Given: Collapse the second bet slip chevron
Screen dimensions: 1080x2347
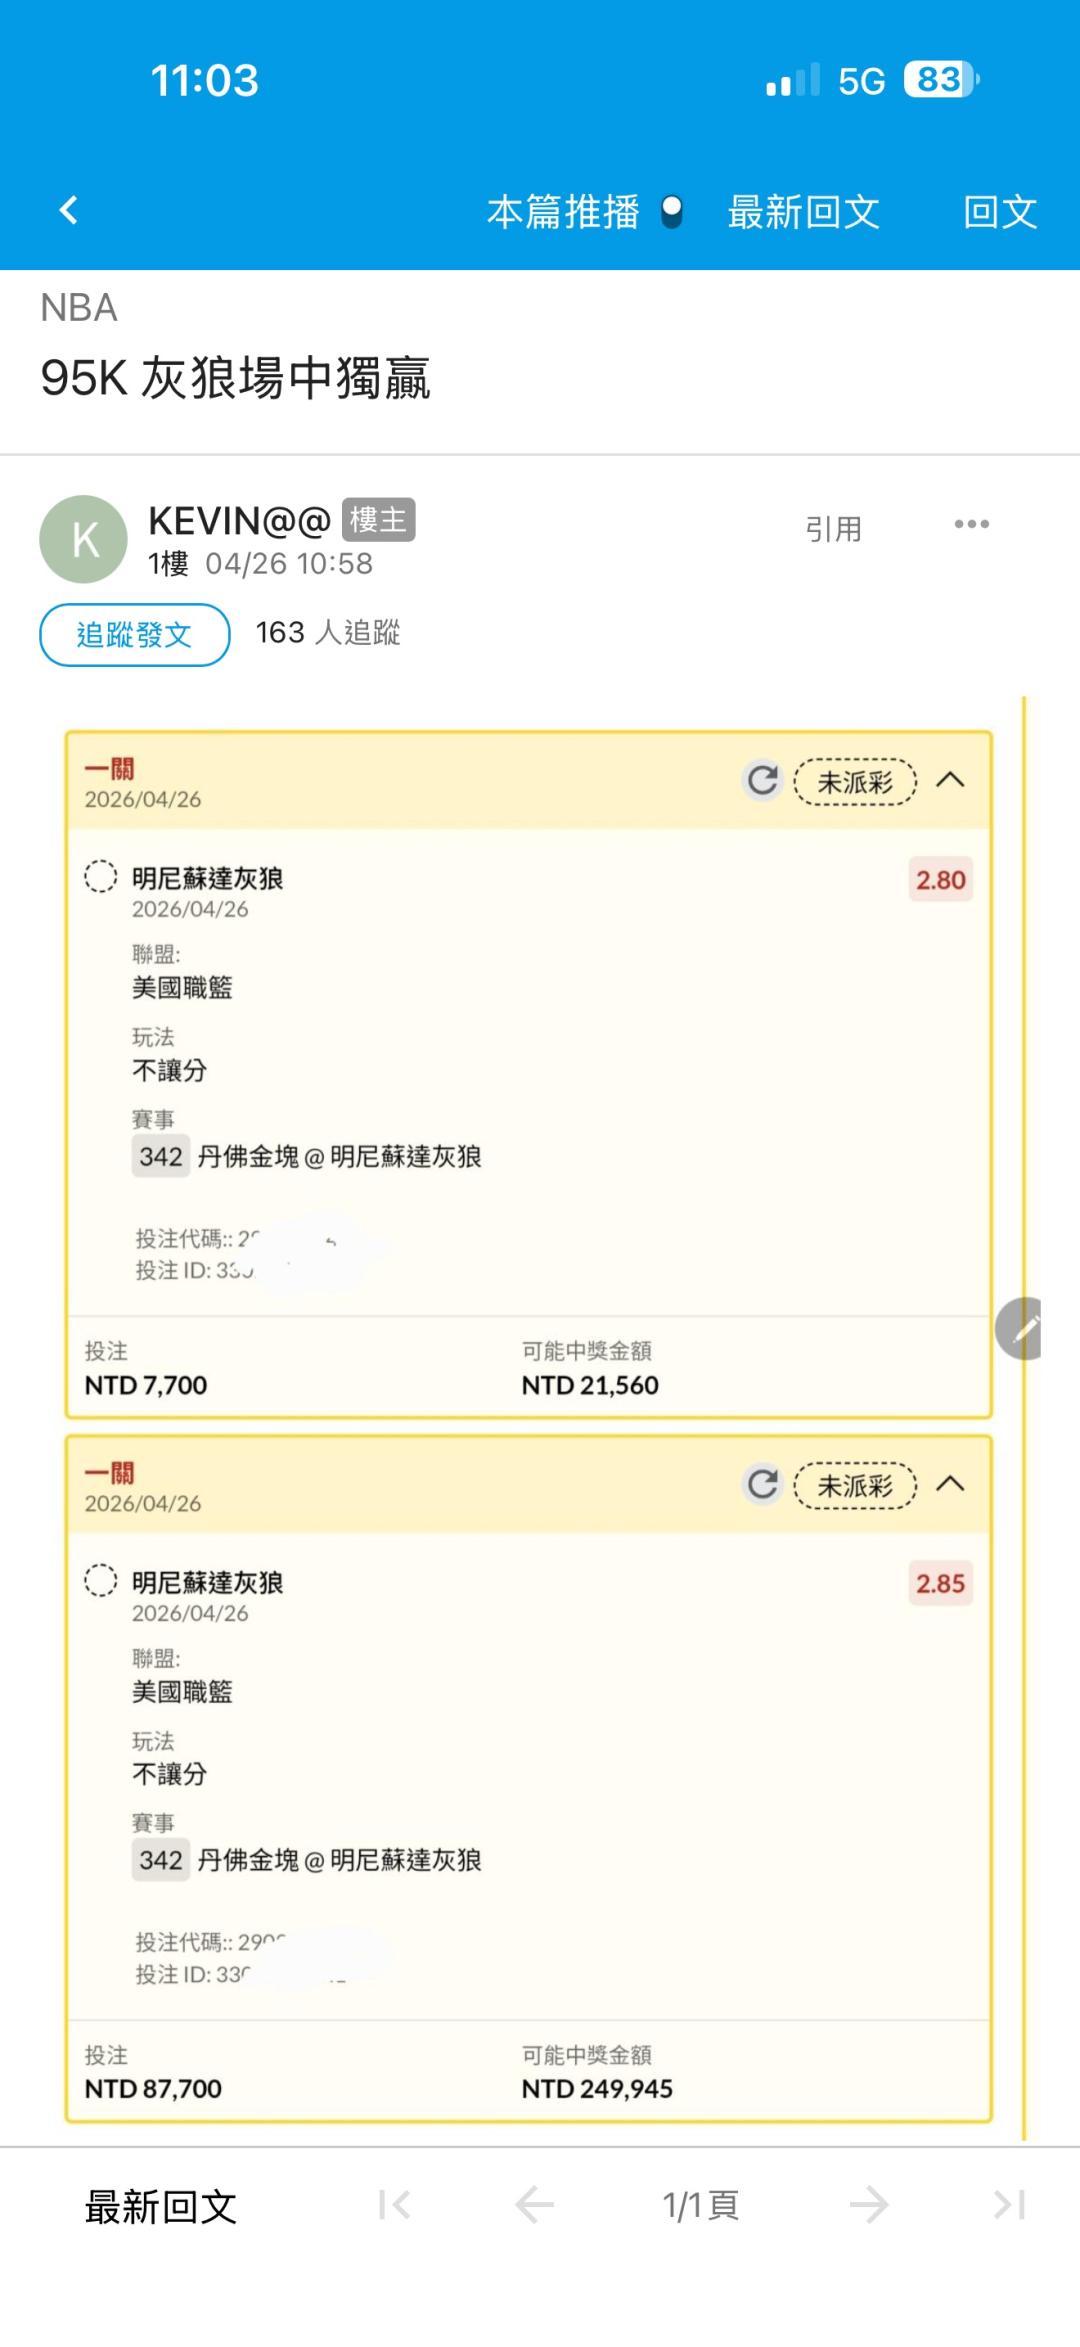Looking at the screenshot, I should [950, 1484].
